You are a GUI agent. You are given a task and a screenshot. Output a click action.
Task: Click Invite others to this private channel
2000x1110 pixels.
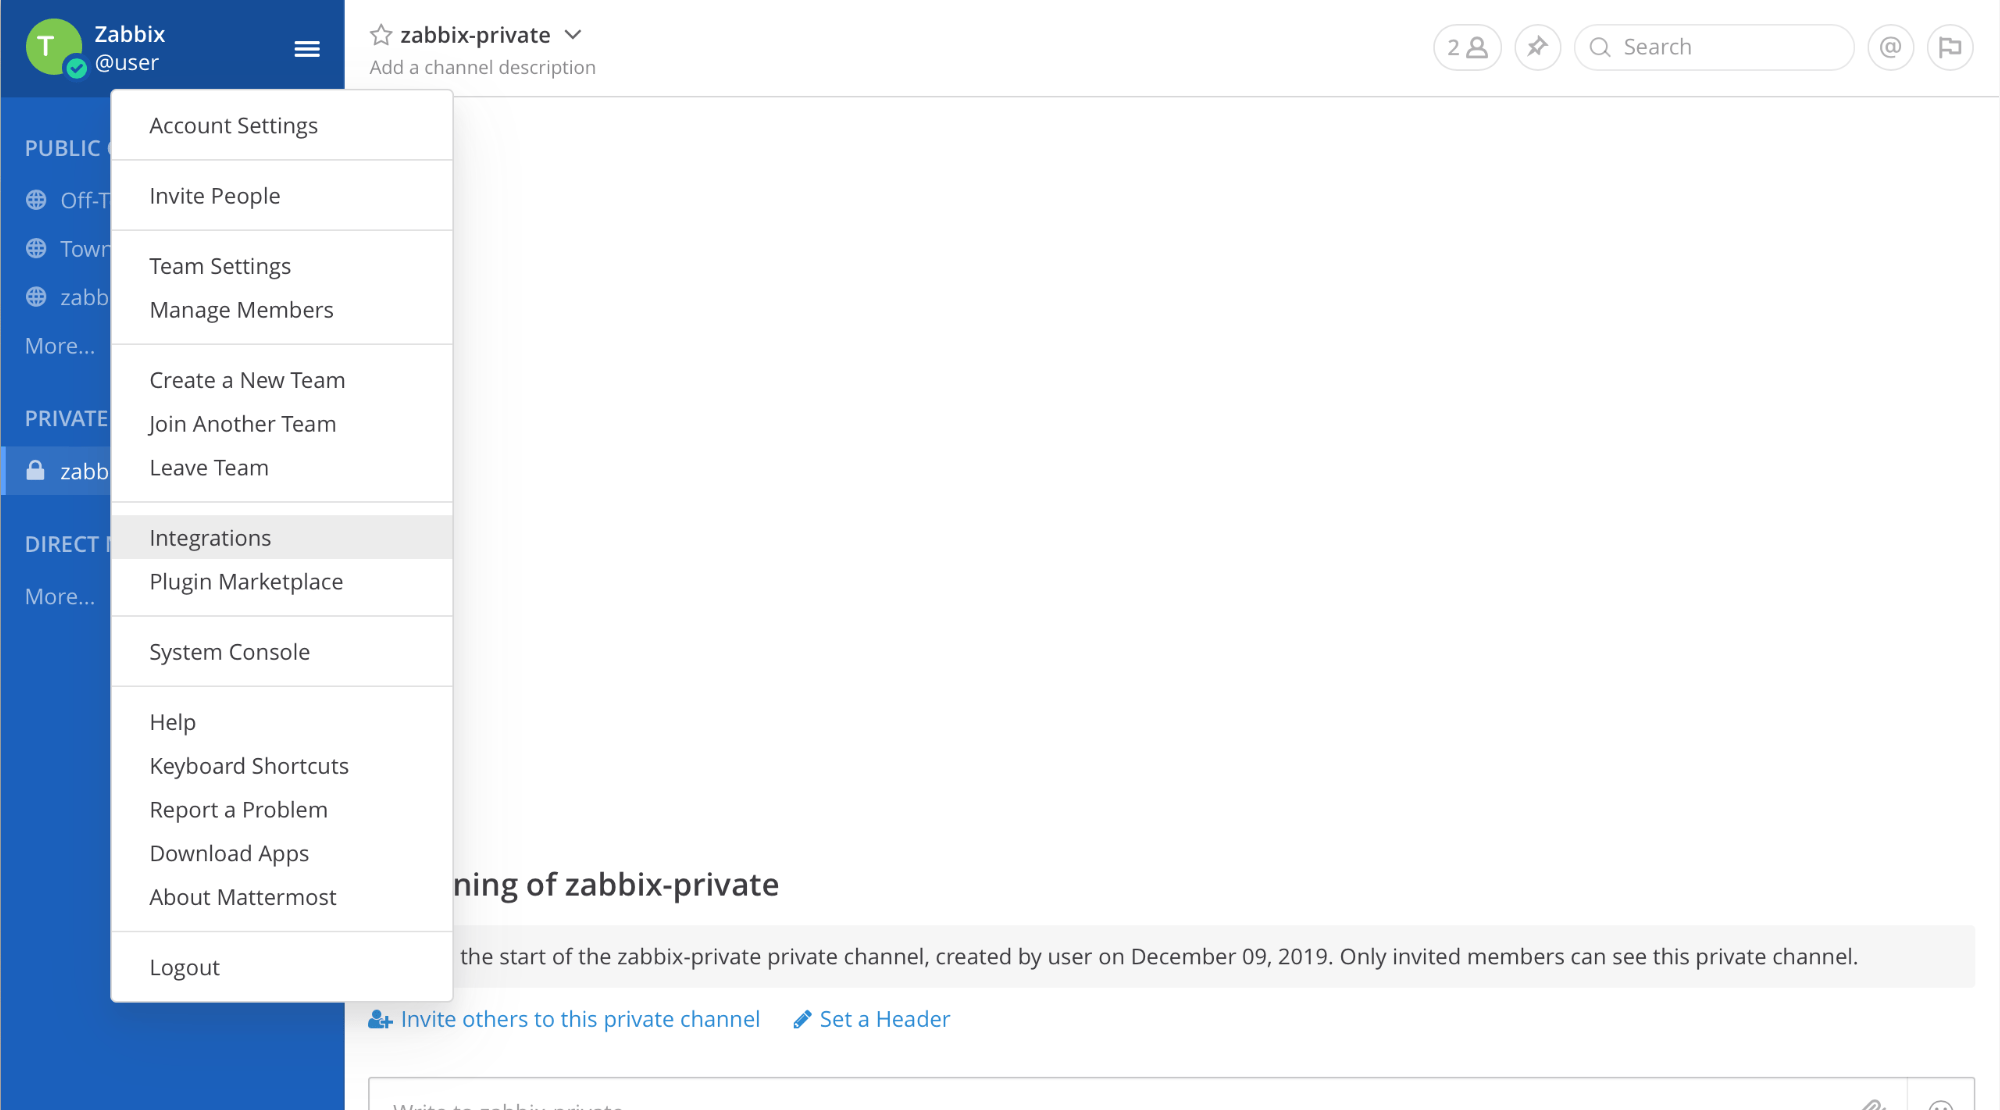[x=579, y=1019]
